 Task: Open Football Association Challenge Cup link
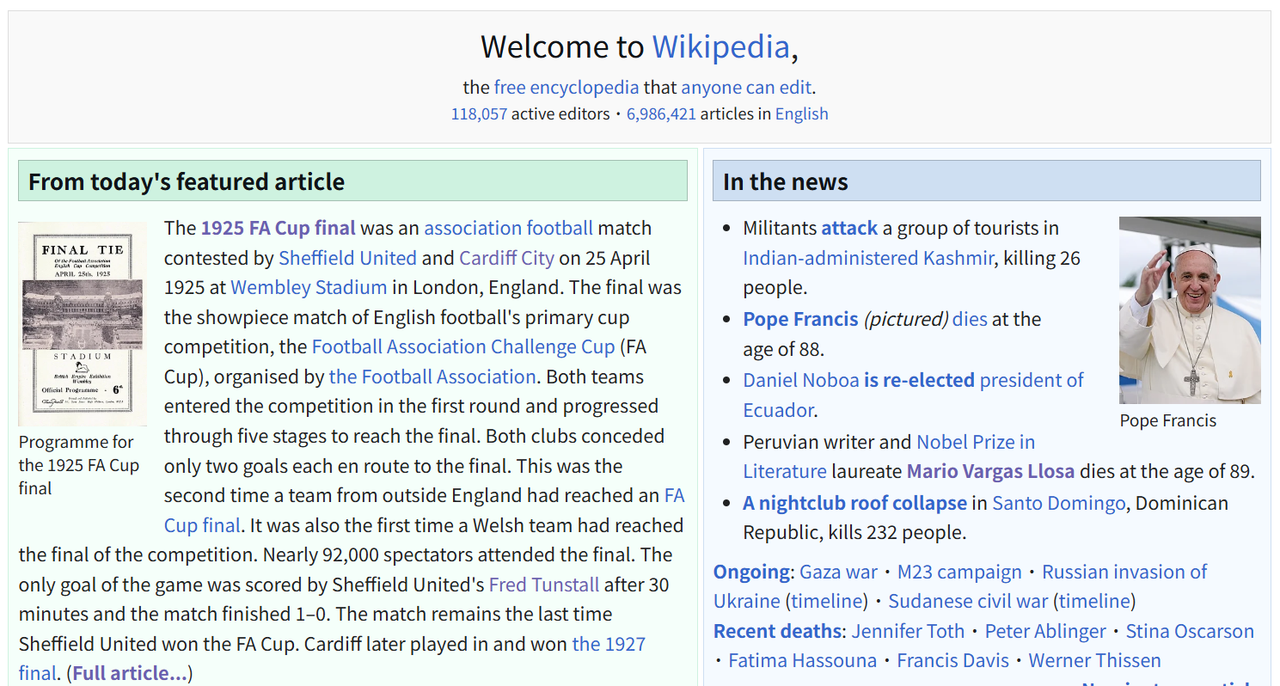[x=463, y=347]
